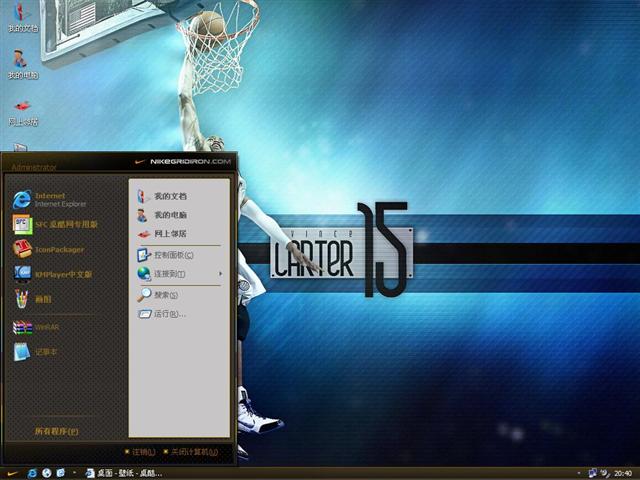Viewport: 640px width, 480px height.
Task: Expand hidden system tray icons arrow
Action: point(579,473)
